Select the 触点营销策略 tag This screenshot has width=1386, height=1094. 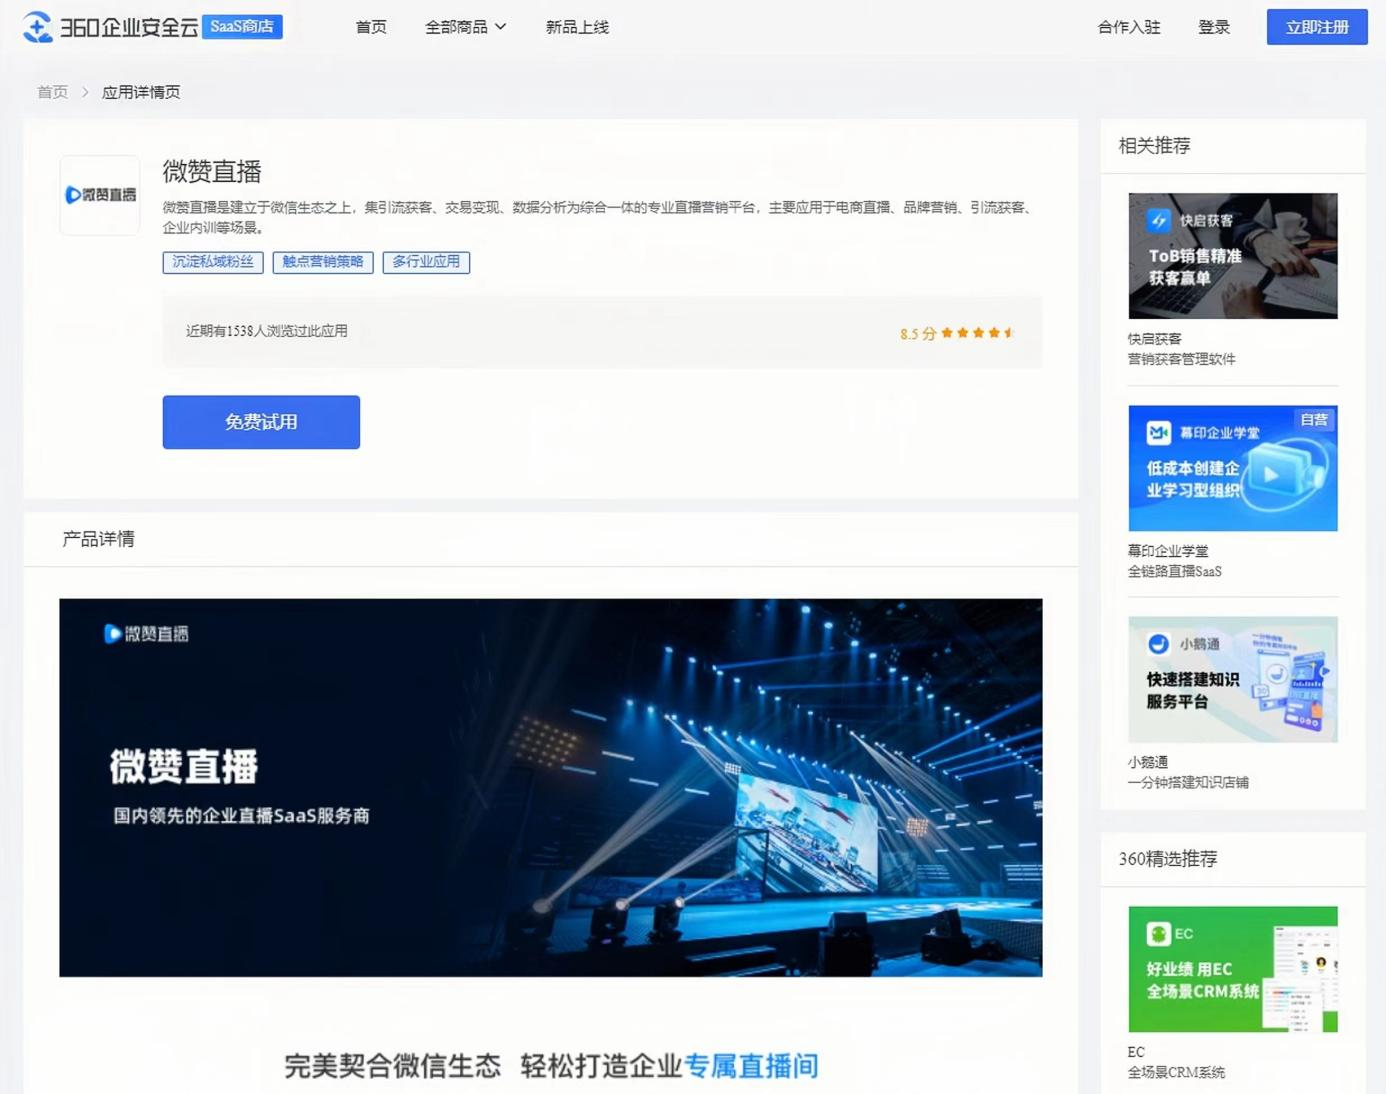(323, 262)
